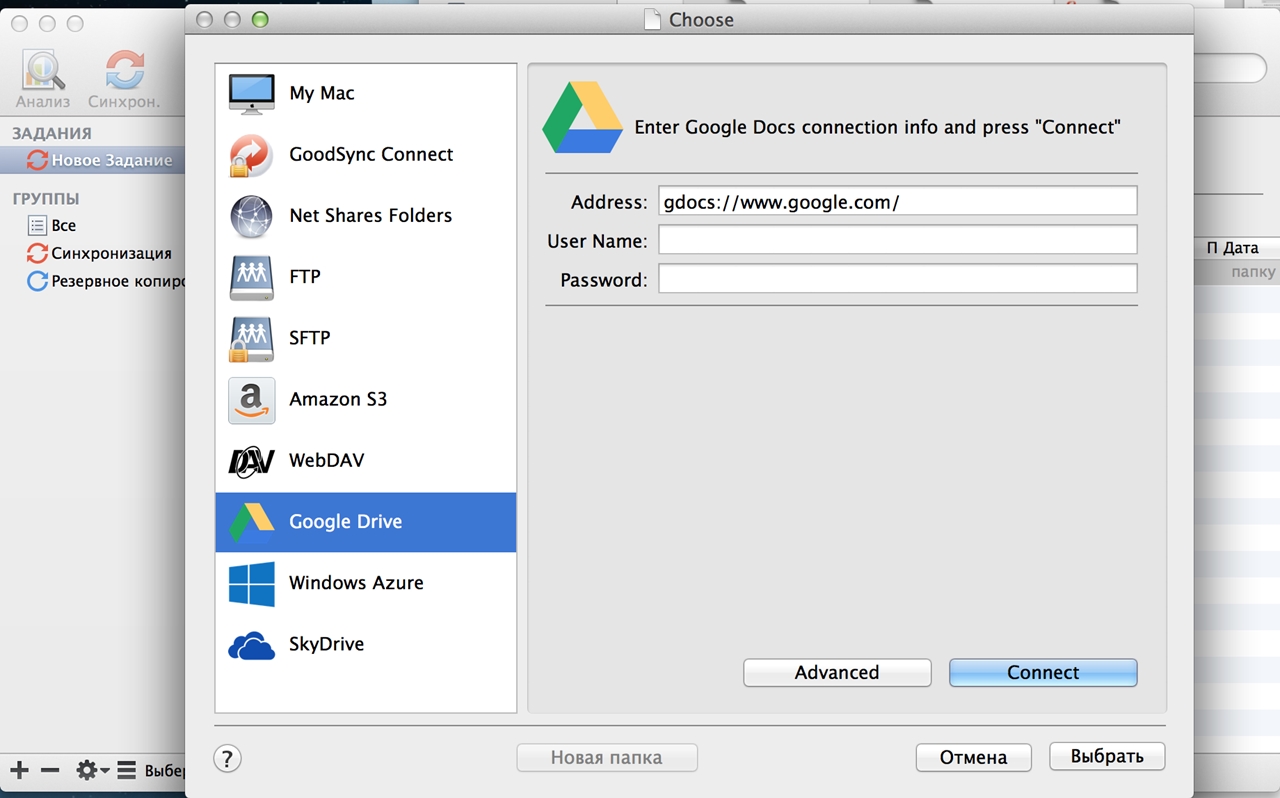Viewport: 1280px width, 798px height.
Task: Choose the WebDAV icon
Action: pyautogui.click(x=251, y=461)
